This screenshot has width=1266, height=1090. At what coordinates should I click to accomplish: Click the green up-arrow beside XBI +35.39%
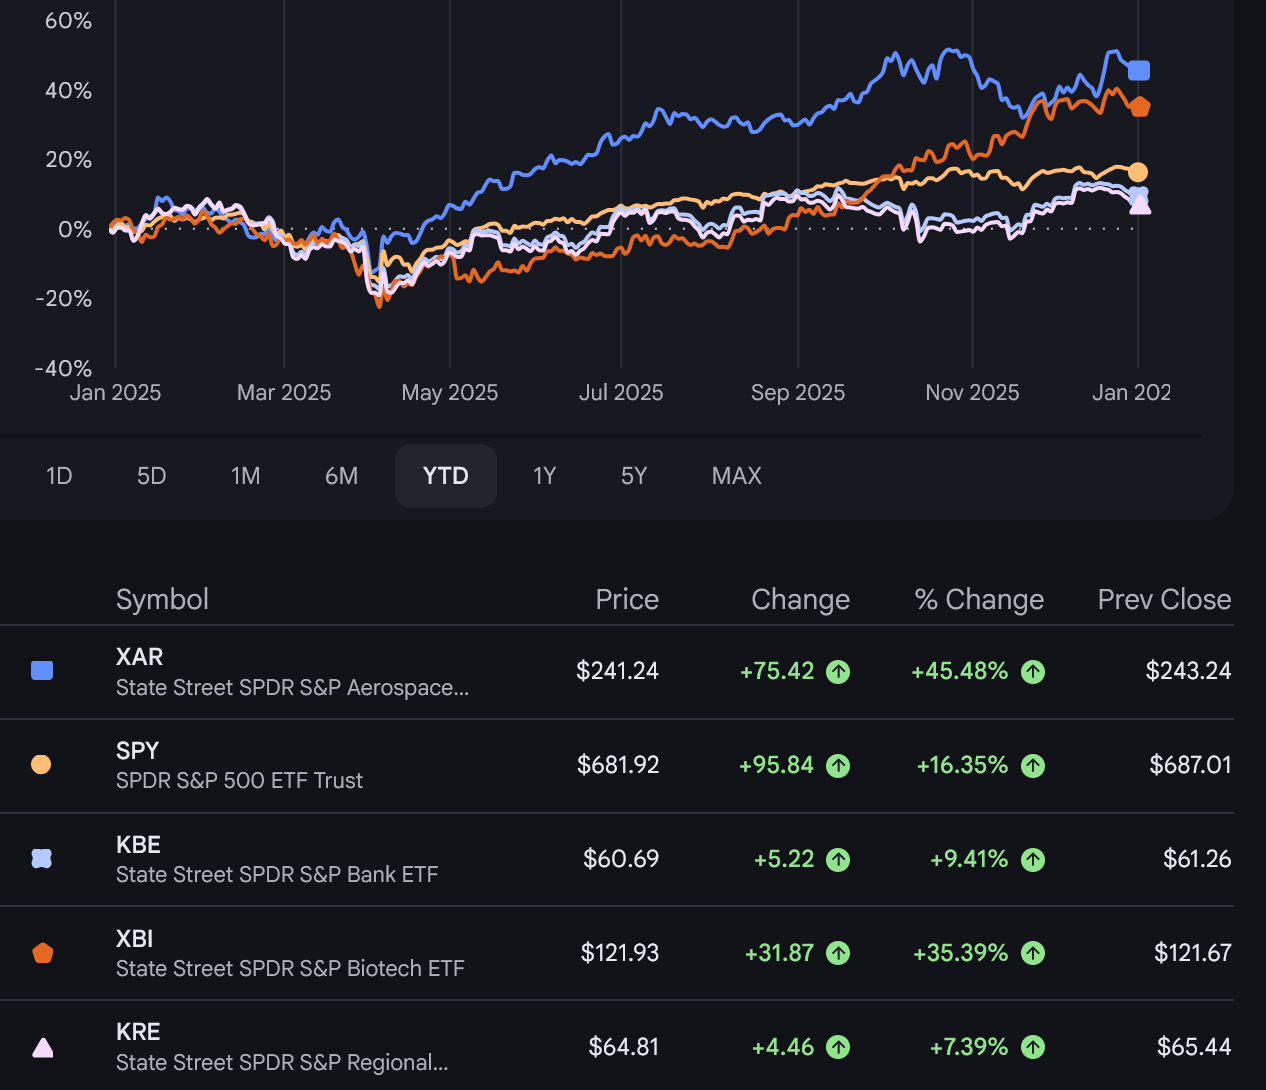point(1033,954)
